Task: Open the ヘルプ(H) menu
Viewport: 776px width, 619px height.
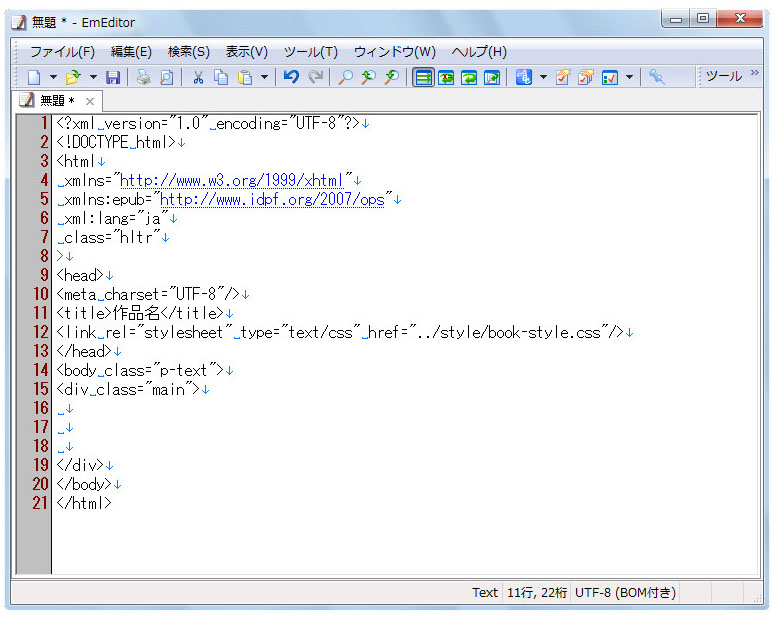Action: tap(479, 51)
